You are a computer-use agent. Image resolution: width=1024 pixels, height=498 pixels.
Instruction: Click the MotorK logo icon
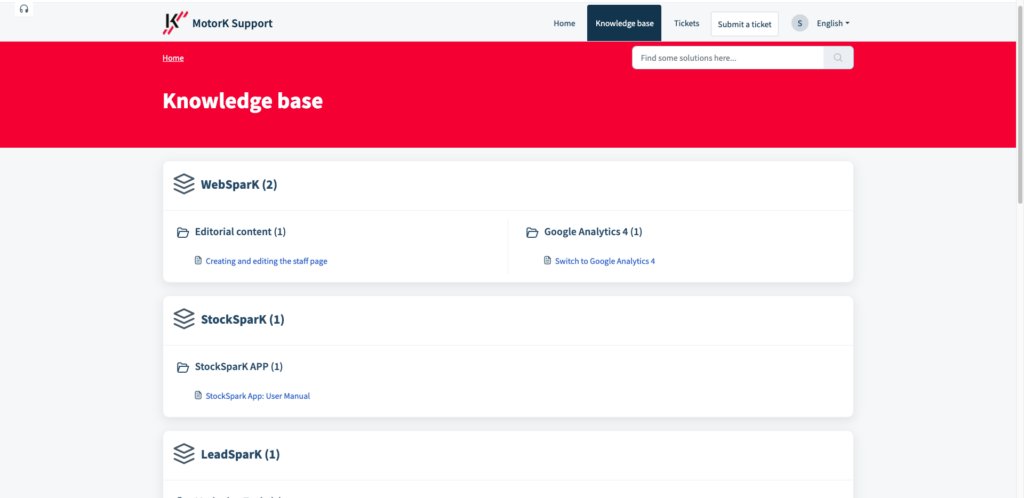coord(175,23)
